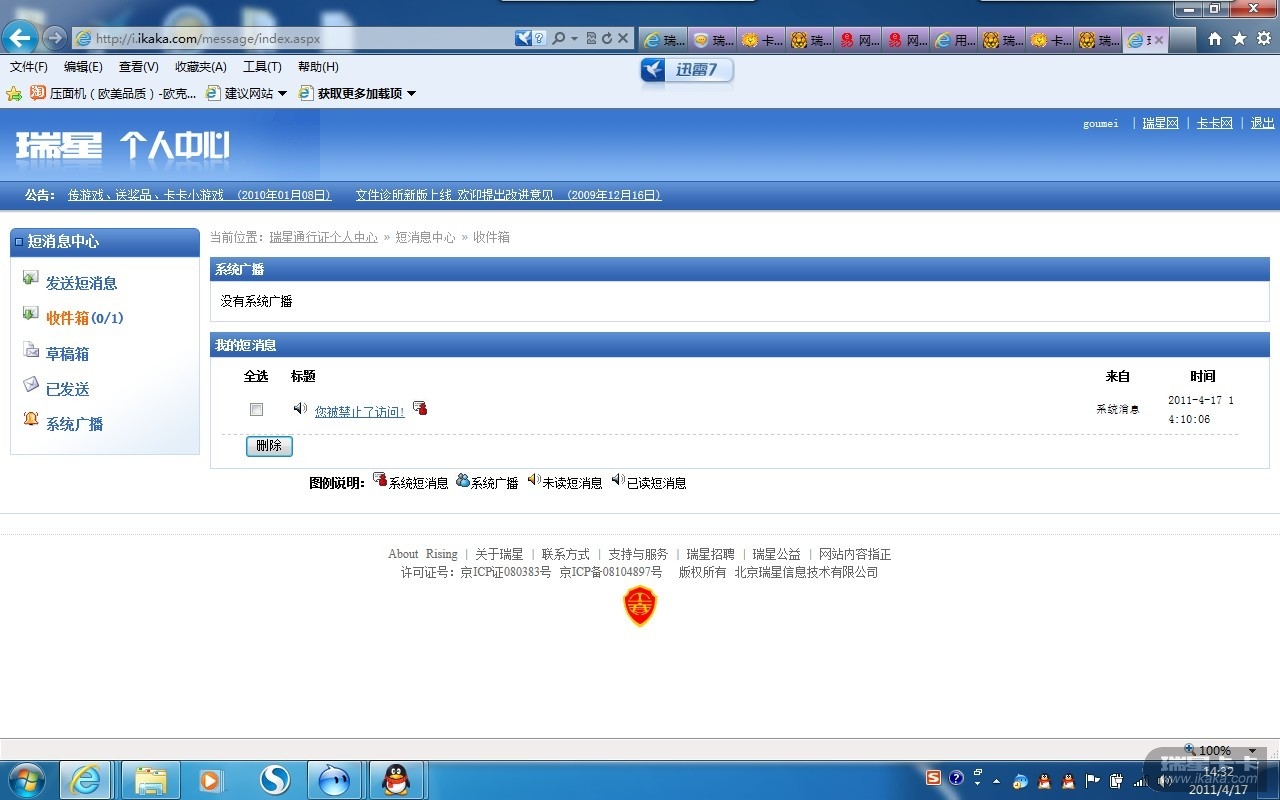
Task: Click the Refresh icon in address bar
Action: [606, 38]
